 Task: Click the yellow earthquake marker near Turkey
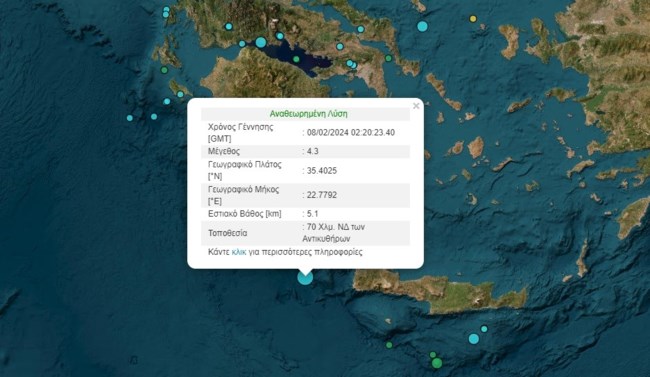[x=473, y=19]
